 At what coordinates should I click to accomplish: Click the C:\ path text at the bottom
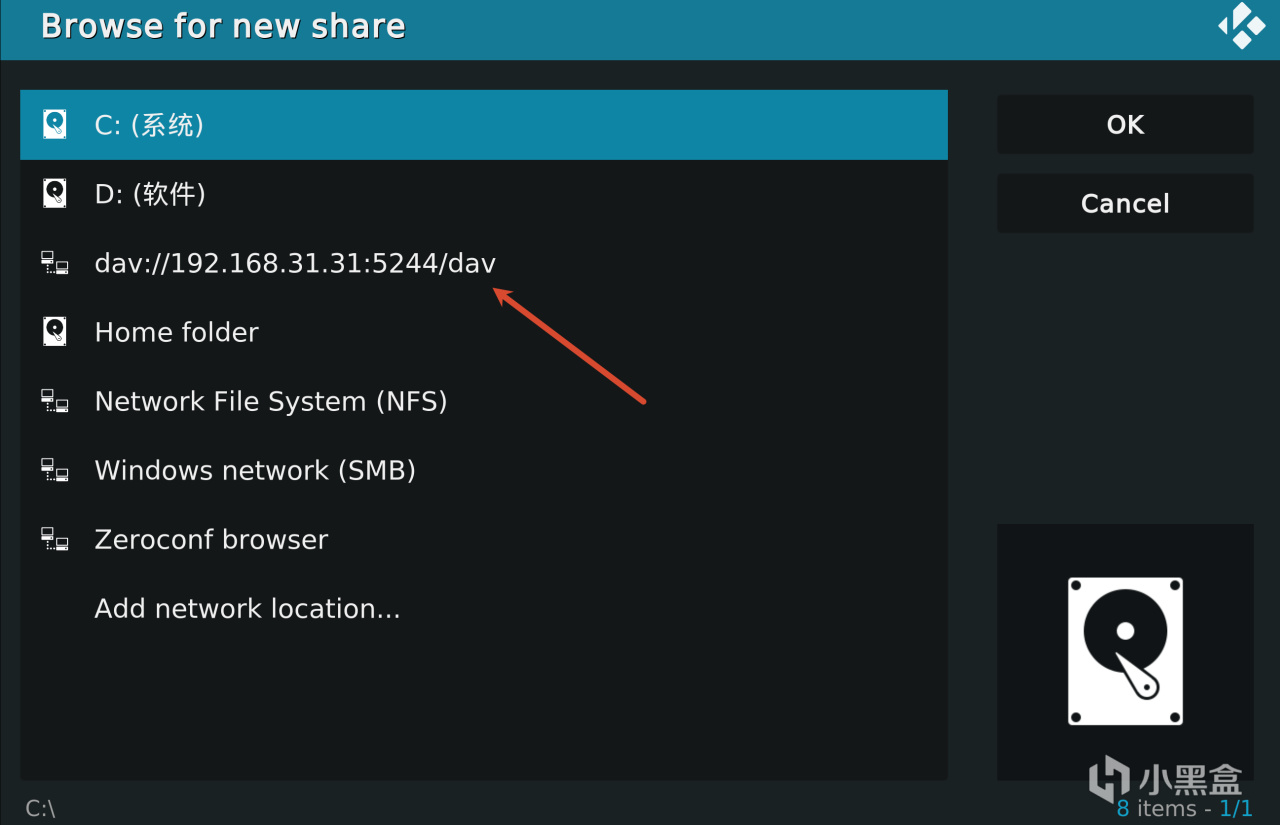(x=40, y=808)
